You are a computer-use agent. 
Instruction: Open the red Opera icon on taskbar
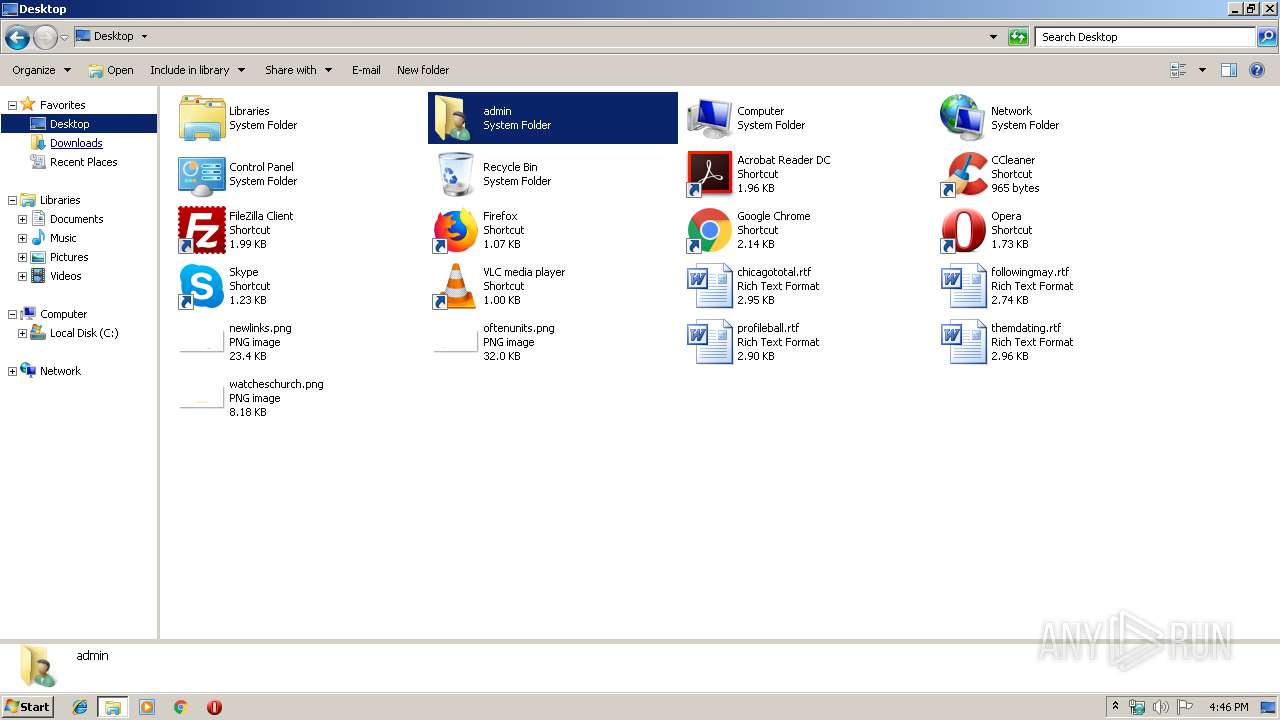214,707
